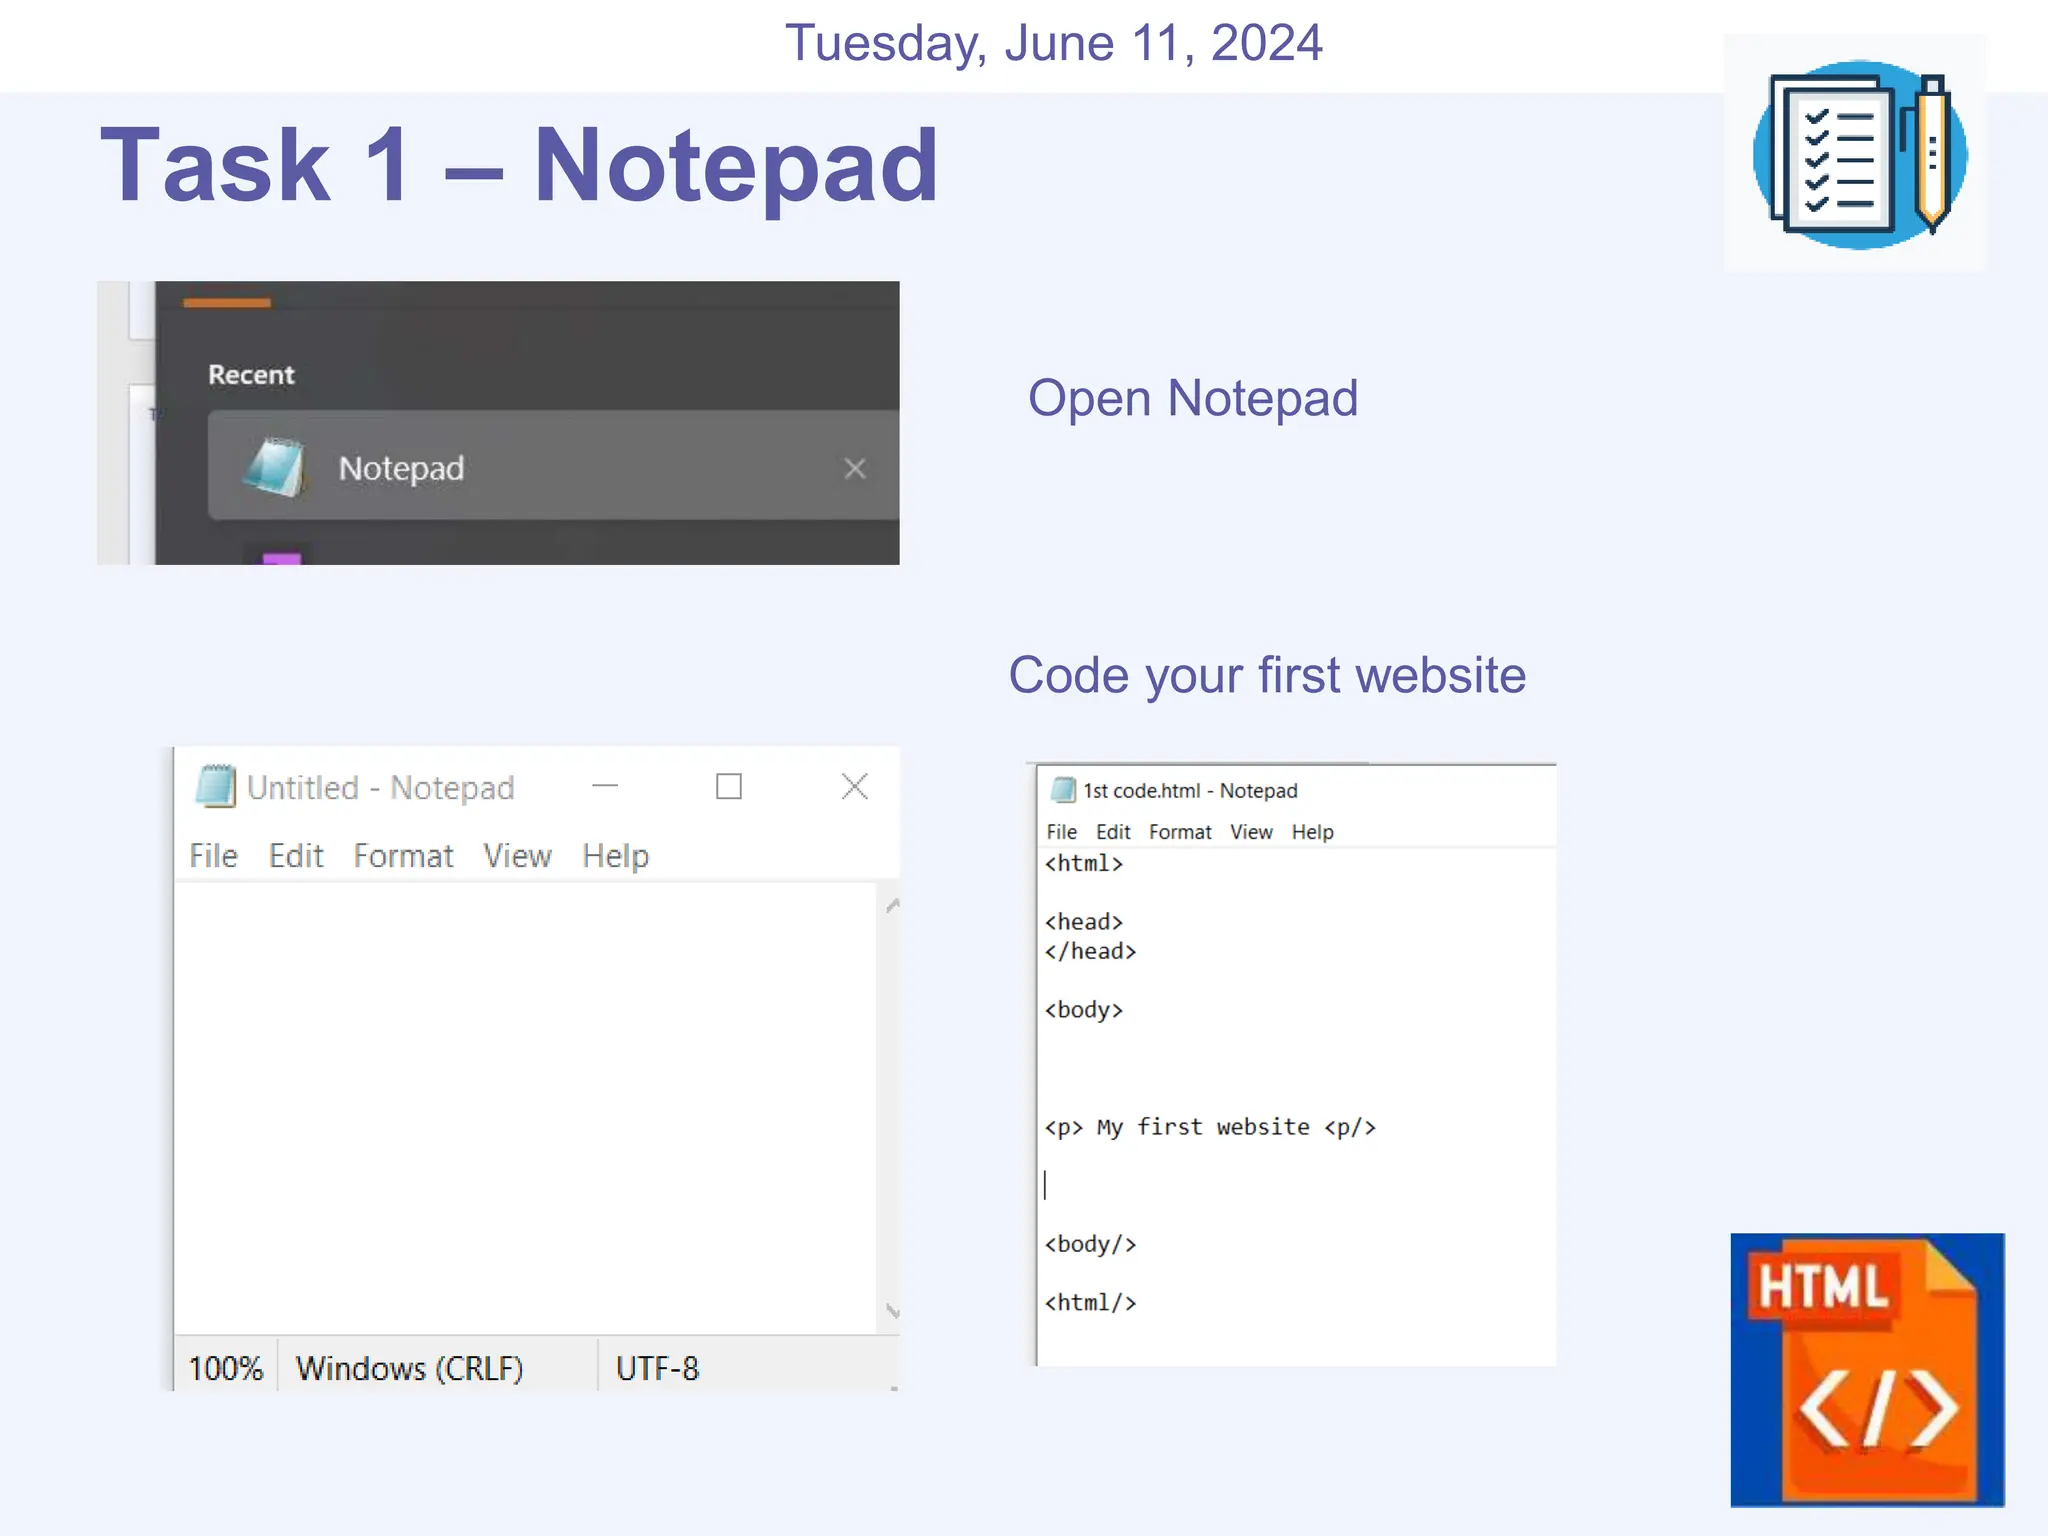
Task: Open File menu in Untitled Notepad
Action: coord(214,856)
